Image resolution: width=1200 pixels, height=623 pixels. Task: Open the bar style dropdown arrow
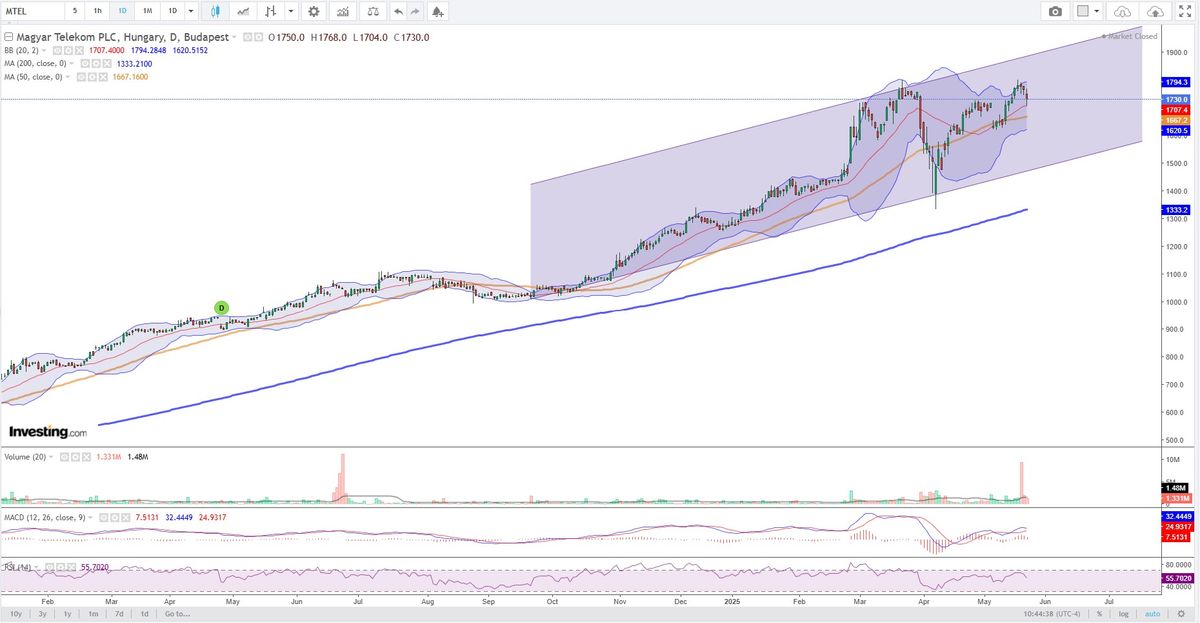coord(291,11)
